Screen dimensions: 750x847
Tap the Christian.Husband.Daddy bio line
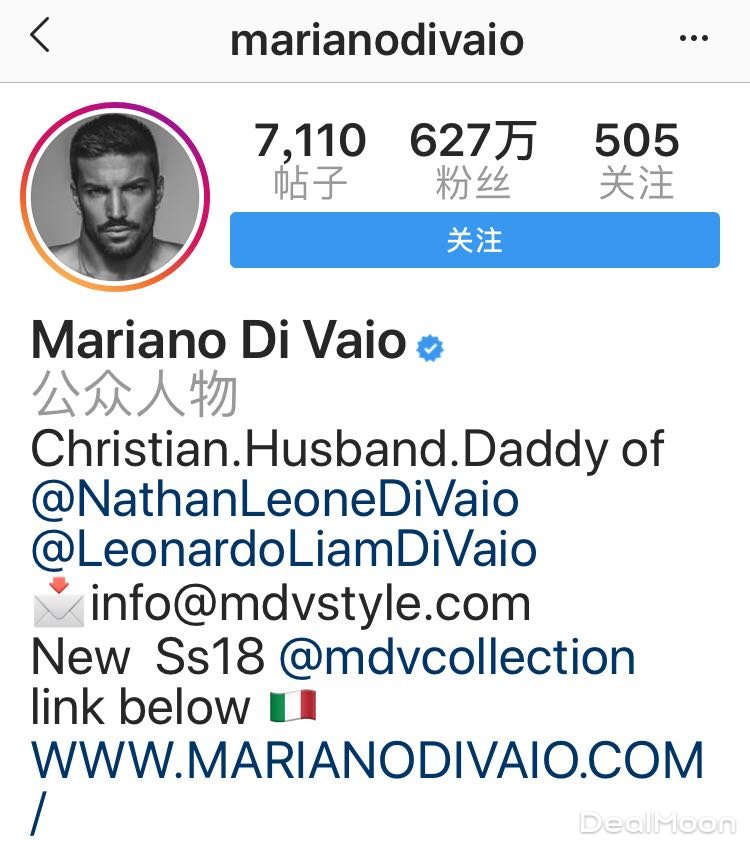347,449
